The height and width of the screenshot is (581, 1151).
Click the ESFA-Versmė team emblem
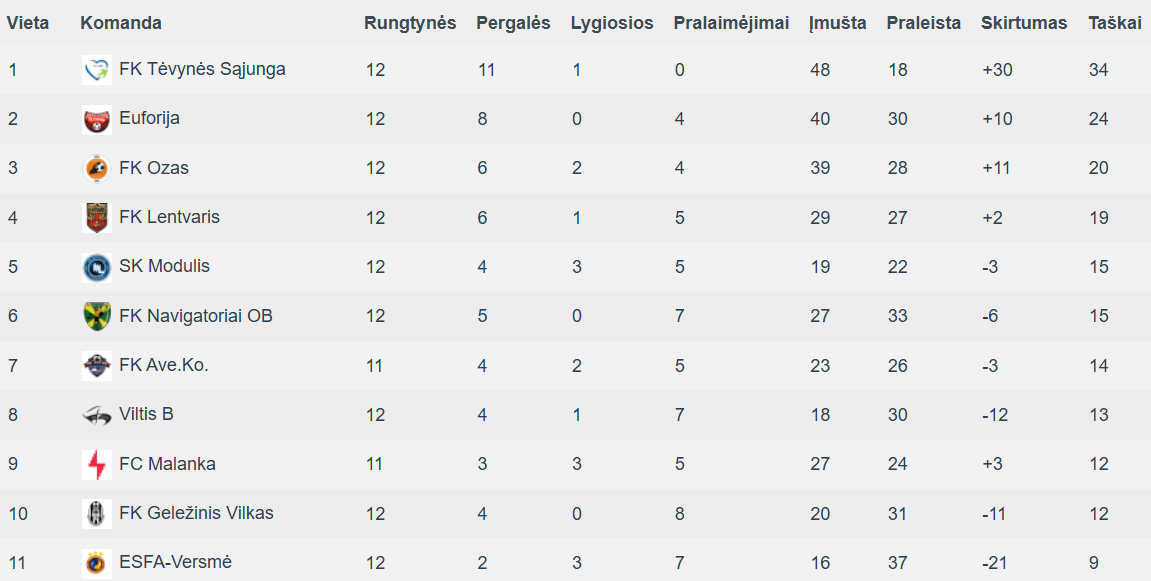(x=97, y=563)
